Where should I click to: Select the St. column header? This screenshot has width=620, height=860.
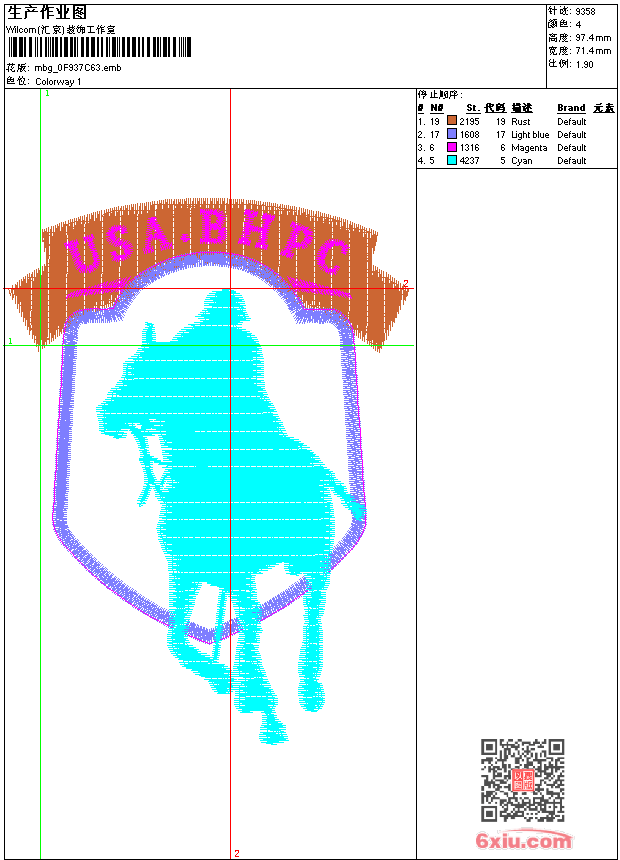(x=473, y=108)
